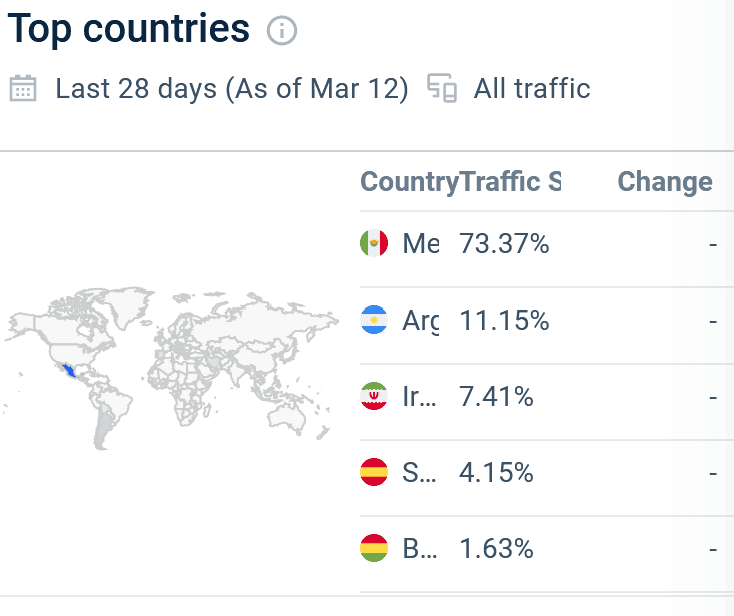Screen dimensions: 734x616
Task: Click the devices icon next to All traffic
Action: coord(442,88)
